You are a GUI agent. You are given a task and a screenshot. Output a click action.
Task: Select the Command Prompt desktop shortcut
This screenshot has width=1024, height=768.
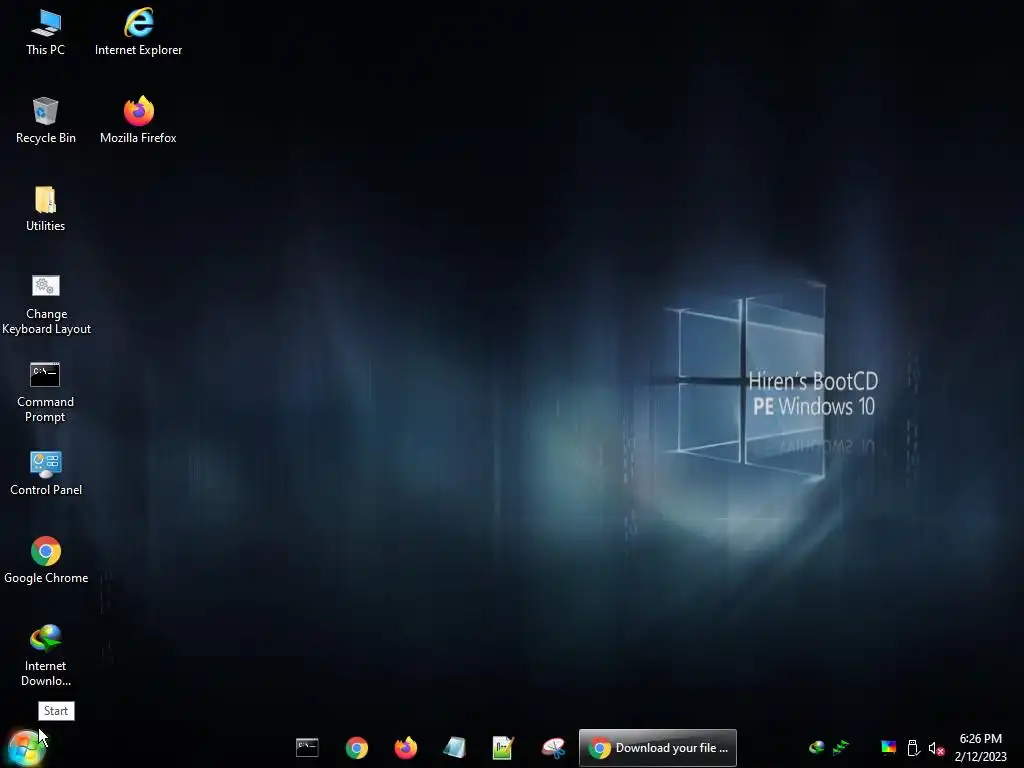click(x=46, y=393)
